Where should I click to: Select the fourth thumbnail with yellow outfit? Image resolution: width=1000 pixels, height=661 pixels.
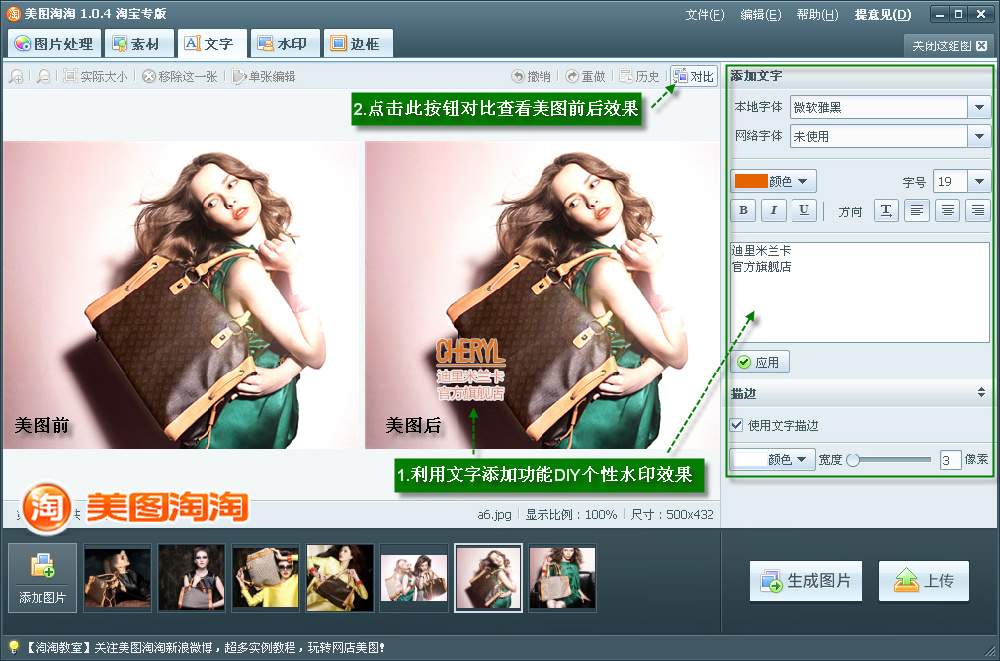339,578
